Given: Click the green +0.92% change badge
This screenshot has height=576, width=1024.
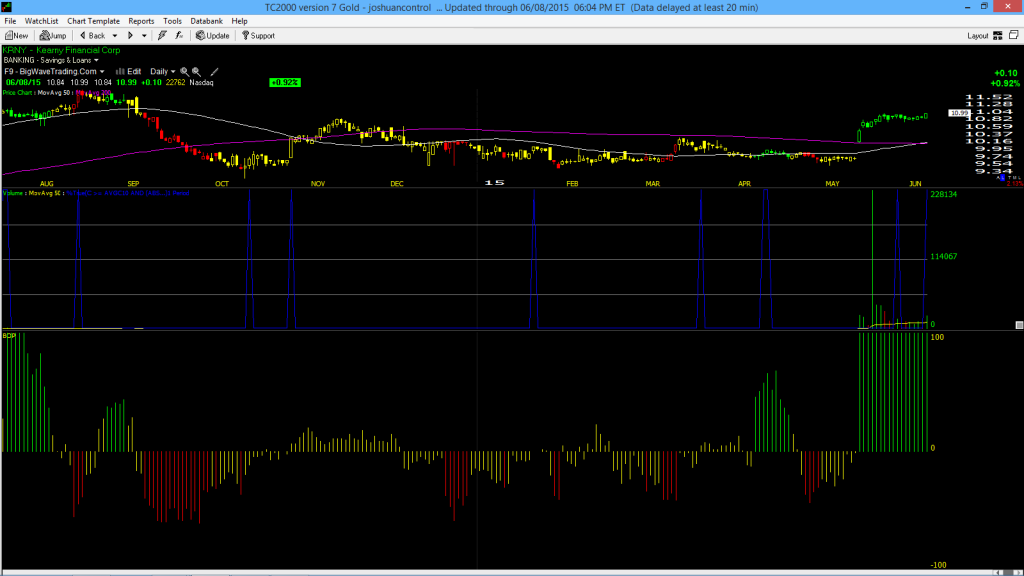Looking at the screenshot, I should coord(285,82).
